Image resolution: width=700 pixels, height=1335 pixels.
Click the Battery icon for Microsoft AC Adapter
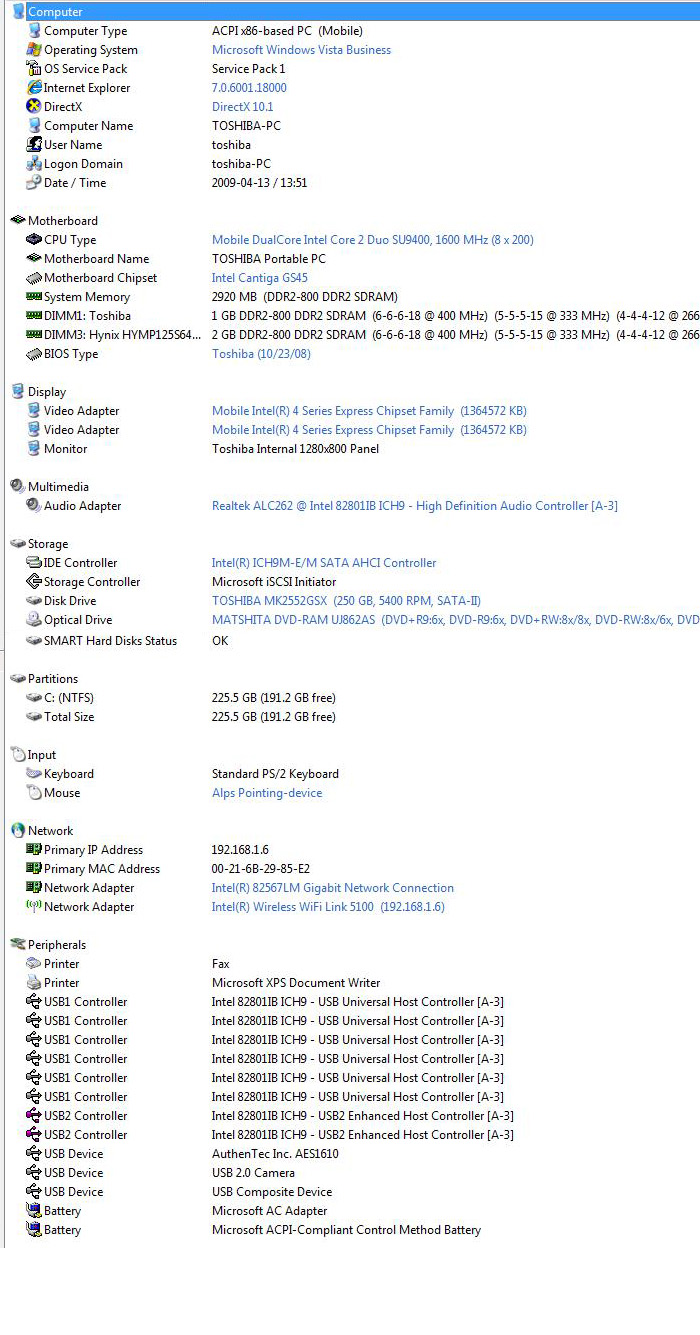pyautogui.click(x=34, y=1211)
